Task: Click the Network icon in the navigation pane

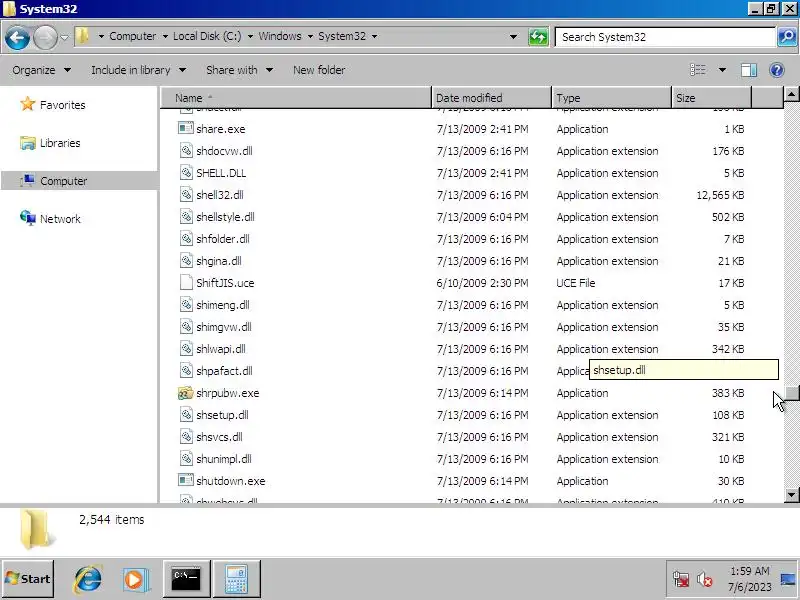Action: click(28, 218)
